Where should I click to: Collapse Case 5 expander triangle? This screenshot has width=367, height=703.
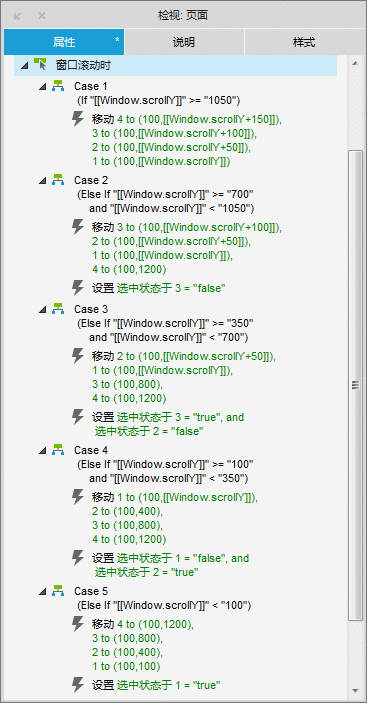point(43,591)
